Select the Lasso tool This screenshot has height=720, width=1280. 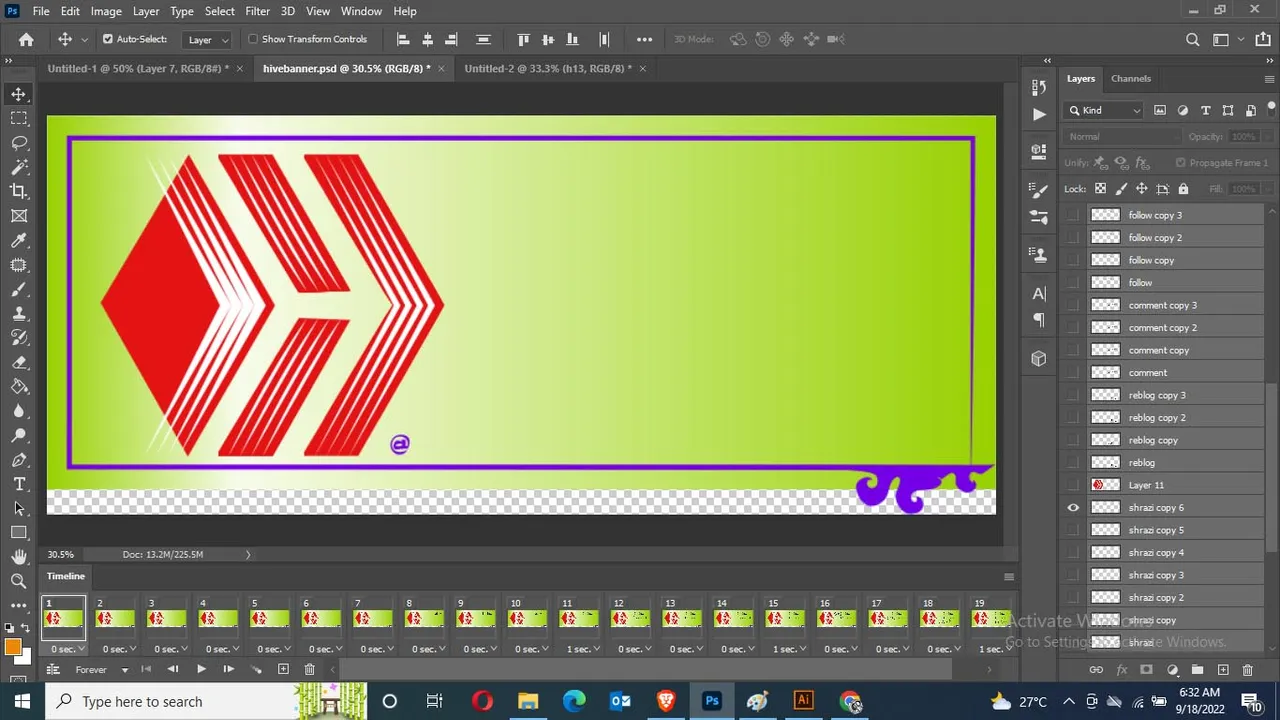point(19,143)
